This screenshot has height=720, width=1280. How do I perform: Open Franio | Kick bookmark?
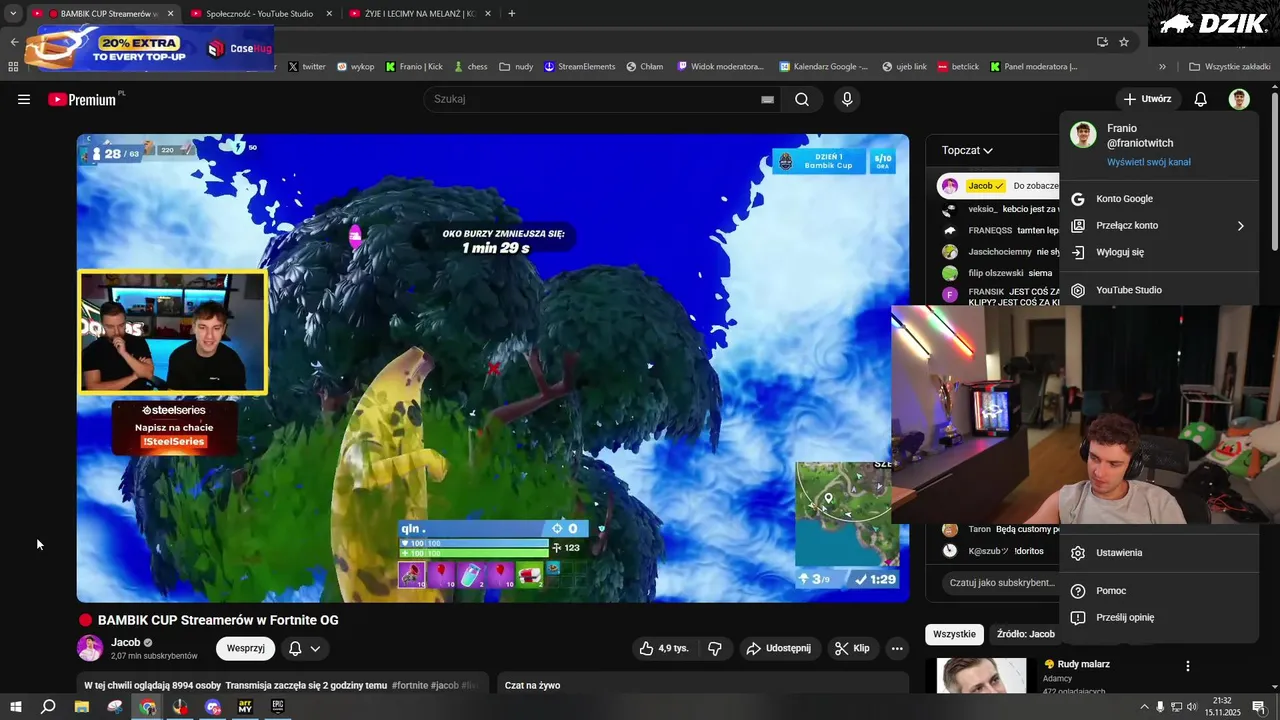pyautogui.click(x=414, y=67)
